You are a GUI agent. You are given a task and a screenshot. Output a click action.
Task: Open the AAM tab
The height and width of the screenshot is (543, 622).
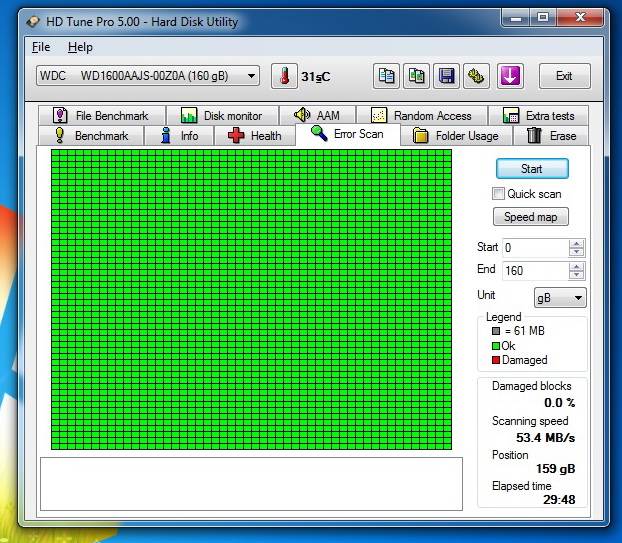(x=317, y=115)
